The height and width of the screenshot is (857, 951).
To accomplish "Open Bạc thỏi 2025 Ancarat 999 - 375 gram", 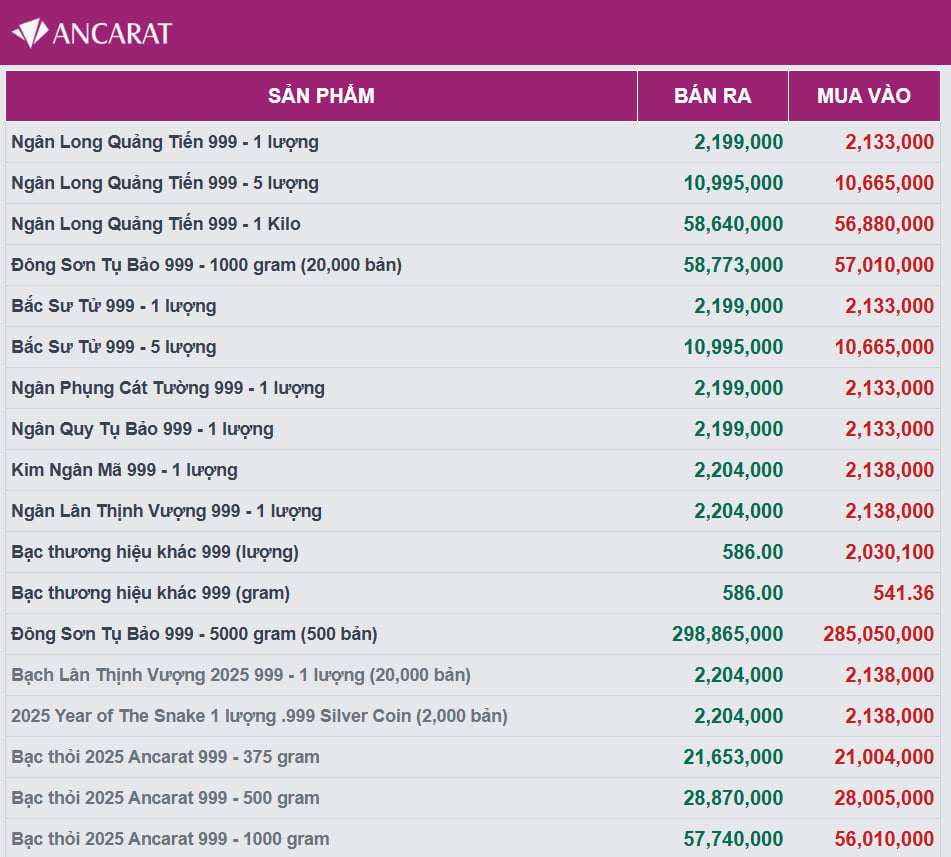I will [166, 757].
